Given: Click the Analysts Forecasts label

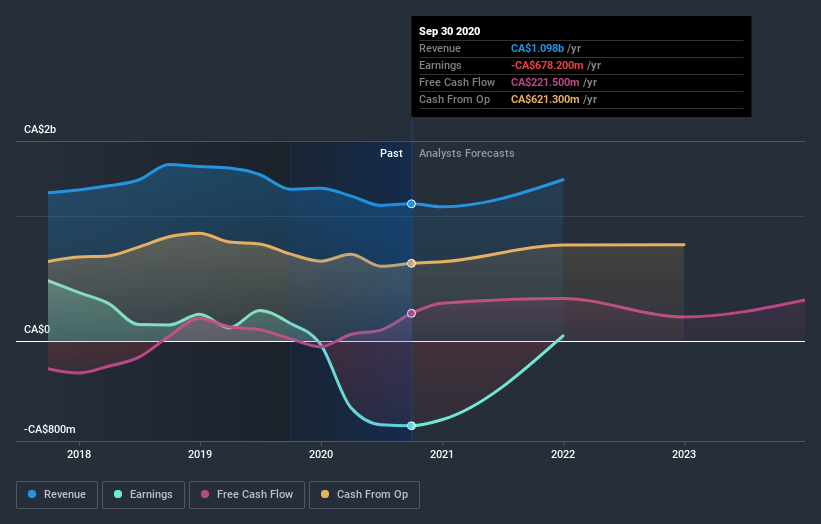Looking at the screenshot, I should click(x=467, y=153).
